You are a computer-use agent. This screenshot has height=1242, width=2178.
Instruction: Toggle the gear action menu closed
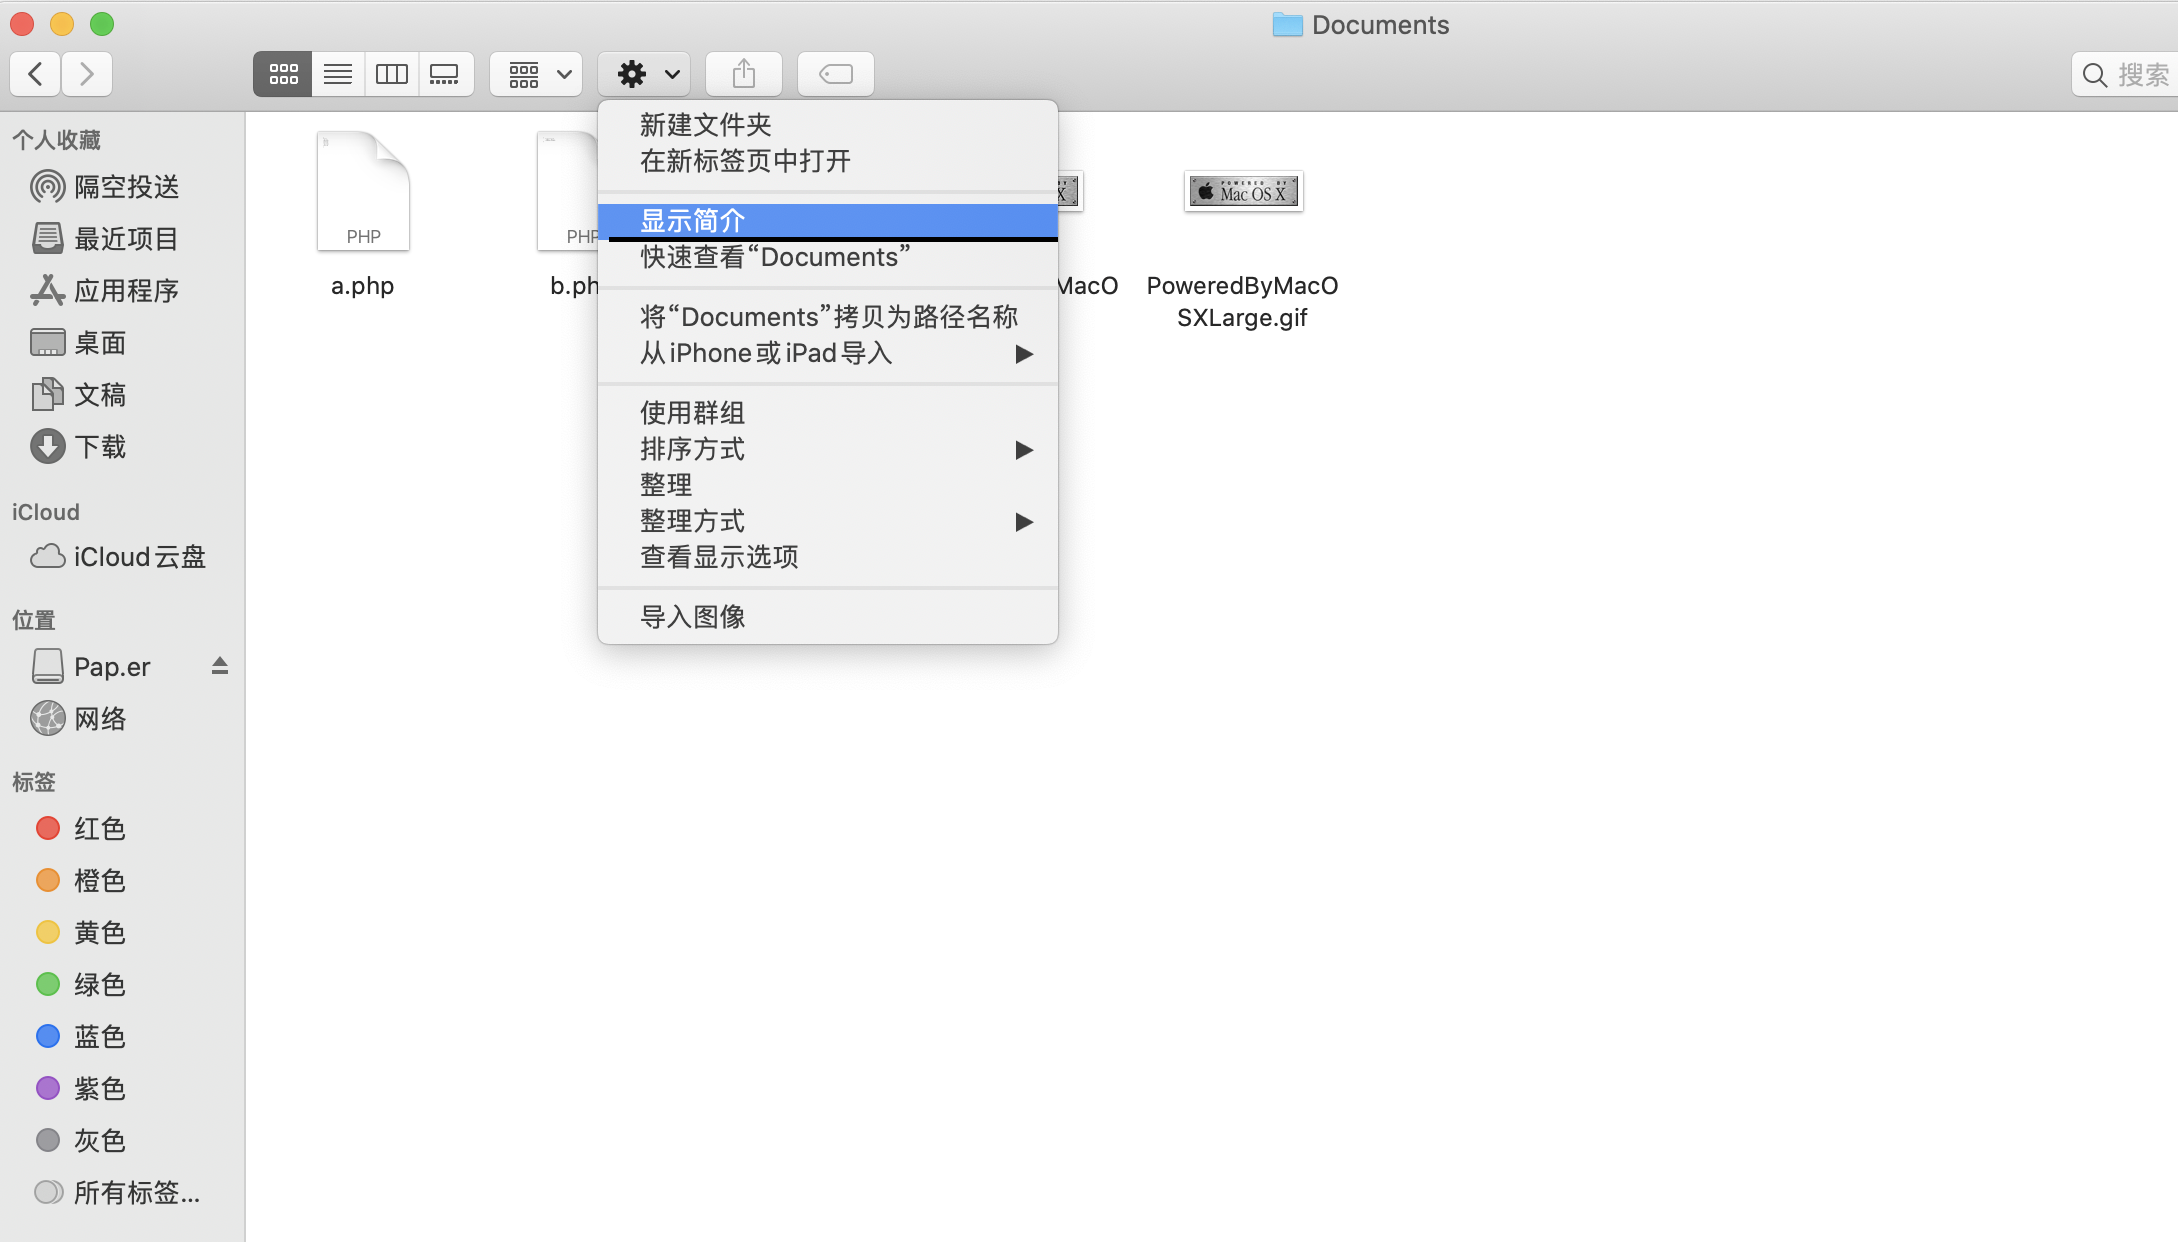point(645,74)
